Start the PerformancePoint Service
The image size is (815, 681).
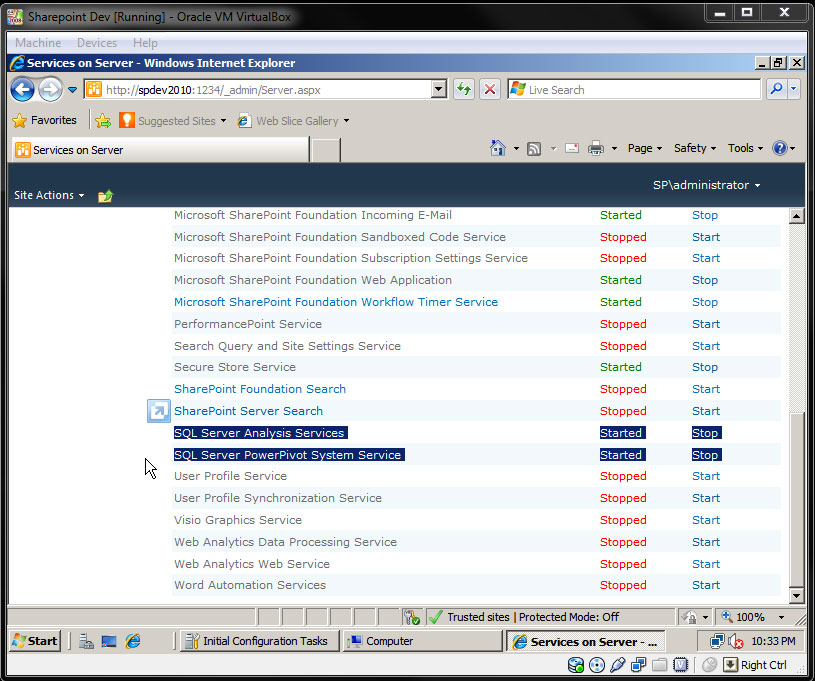pyautogui.click(x=706, y=324)
